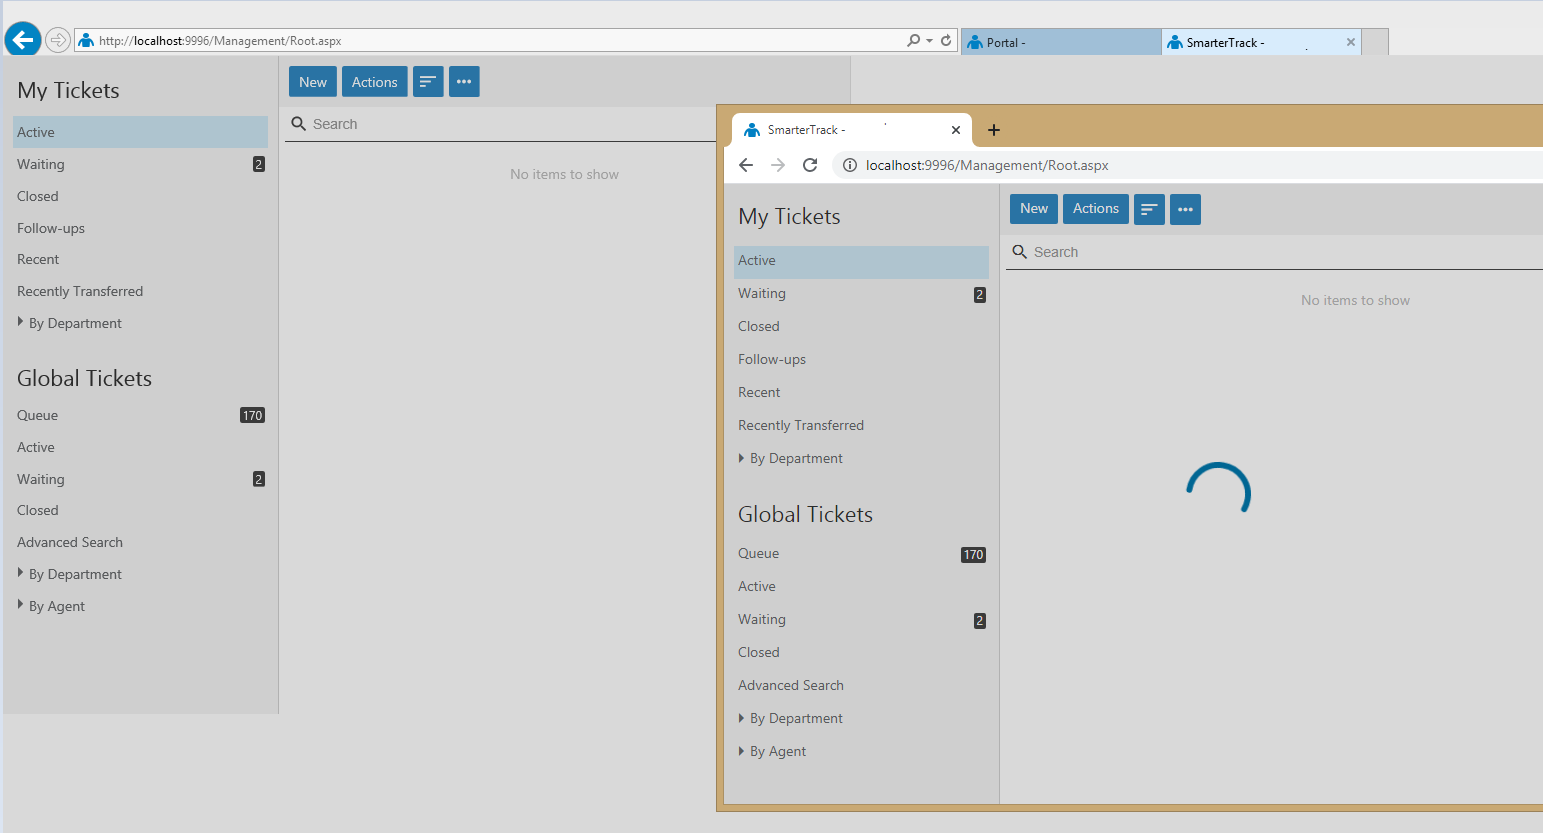The image size is (1543, 833).
Task: Open the IE address bar search dropdown arrow
Action: point(930,41)
